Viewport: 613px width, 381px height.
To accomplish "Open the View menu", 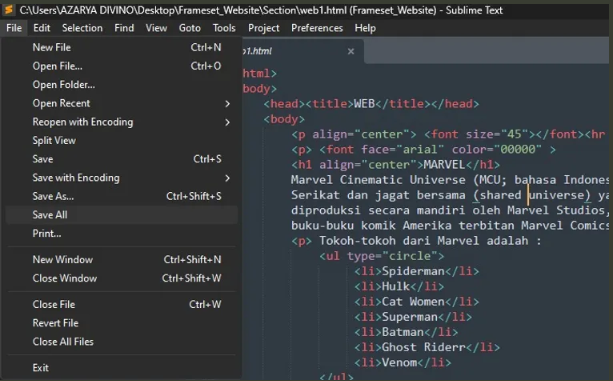I will click(156, 28).
